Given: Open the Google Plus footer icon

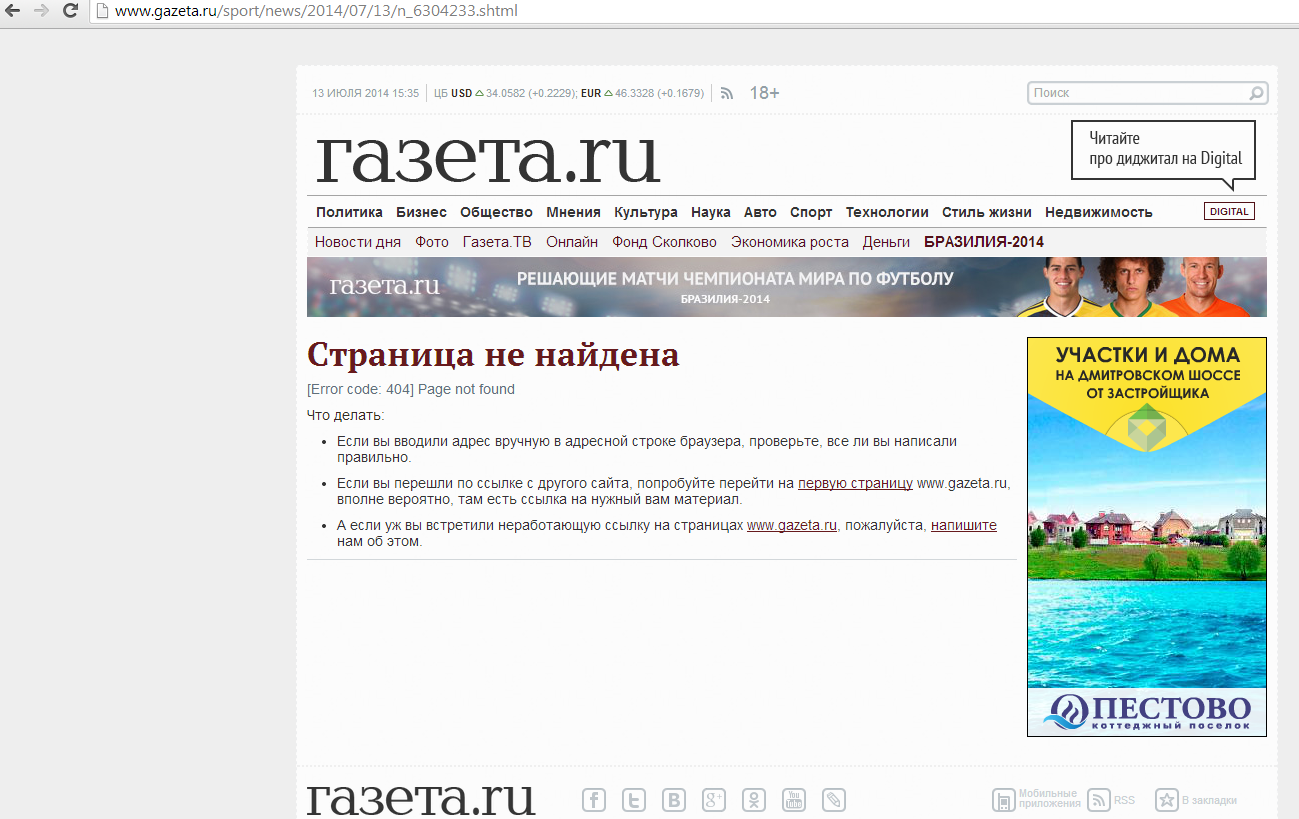Looking at the screenshot, I should click(x=714, y=800).
